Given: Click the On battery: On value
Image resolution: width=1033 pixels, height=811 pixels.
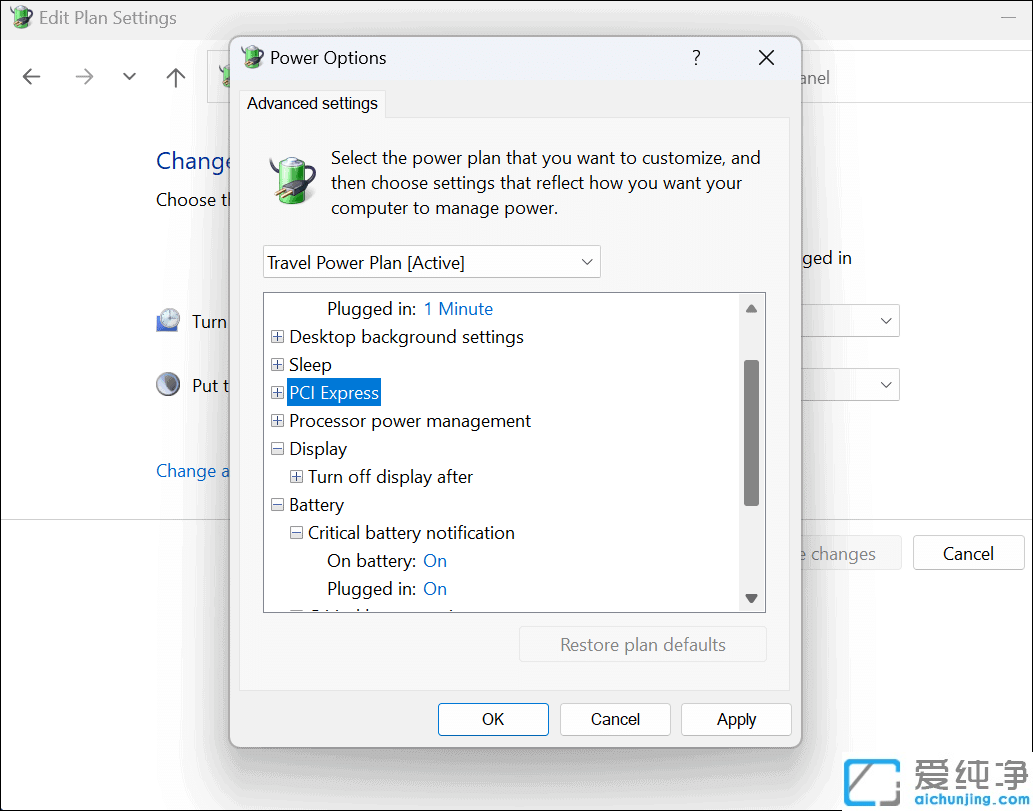Looking at the screenshot, I should (435, 561).
